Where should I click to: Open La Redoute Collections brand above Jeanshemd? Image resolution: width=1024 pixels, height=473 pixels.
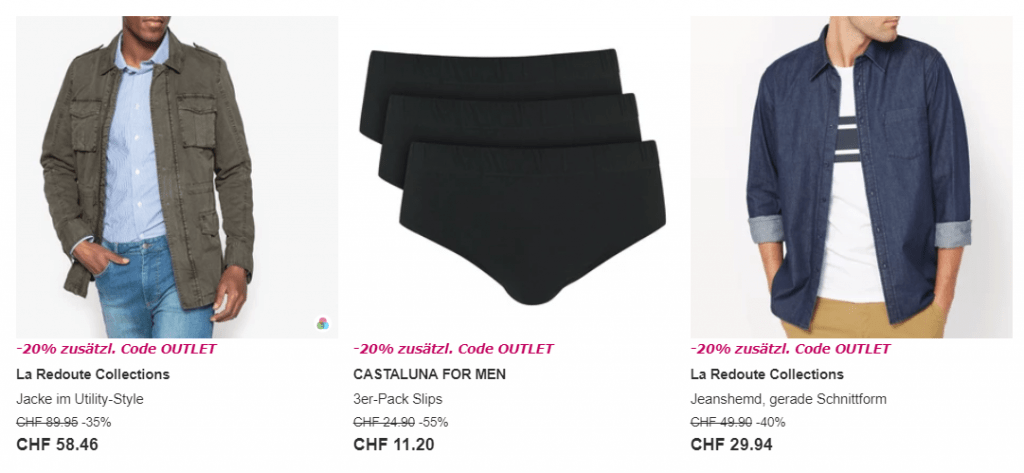pos(767,374)
